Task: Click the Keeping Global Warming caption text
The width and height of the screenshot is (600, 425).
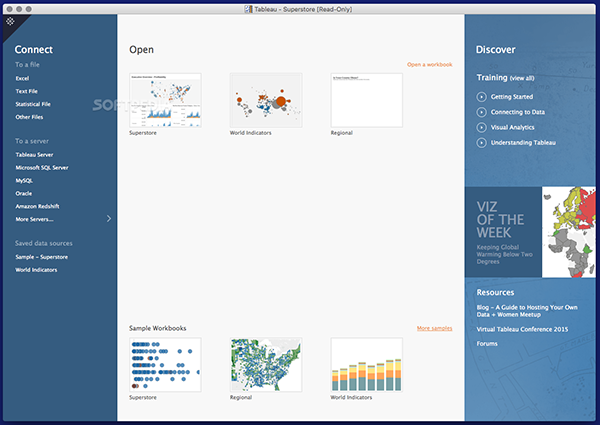Action: (x=504, y=254)
